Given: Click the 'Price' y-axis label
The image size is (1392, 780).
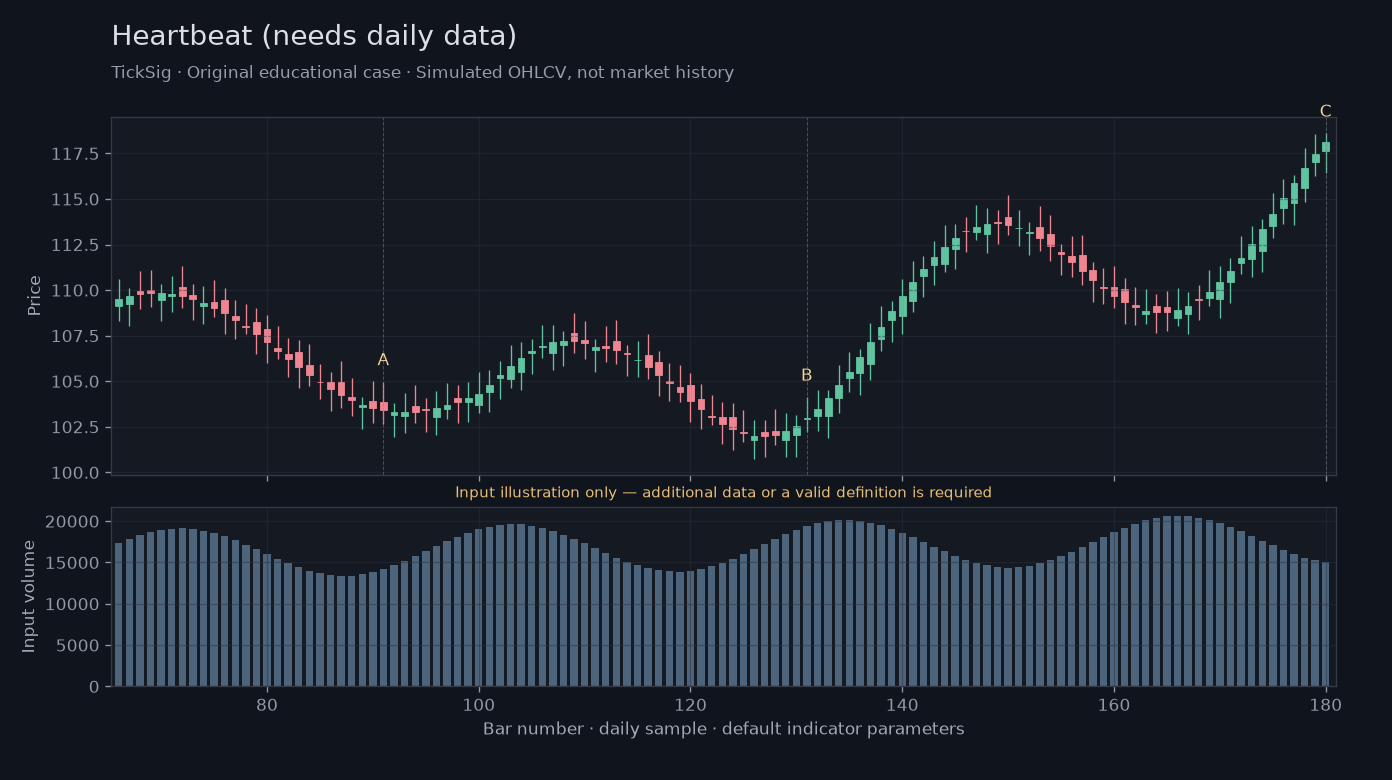Looking at the screenshot, I should [35, 295].
